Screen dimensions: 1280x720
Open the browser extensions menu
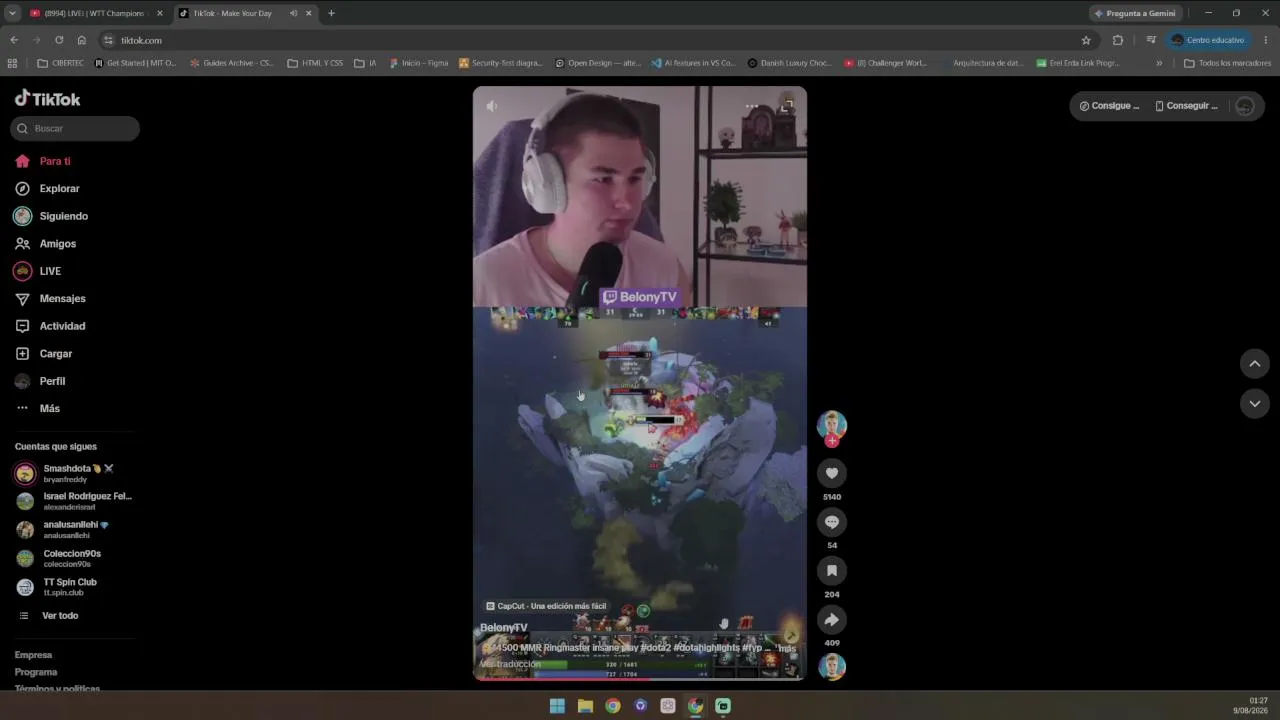[1118, 40]
